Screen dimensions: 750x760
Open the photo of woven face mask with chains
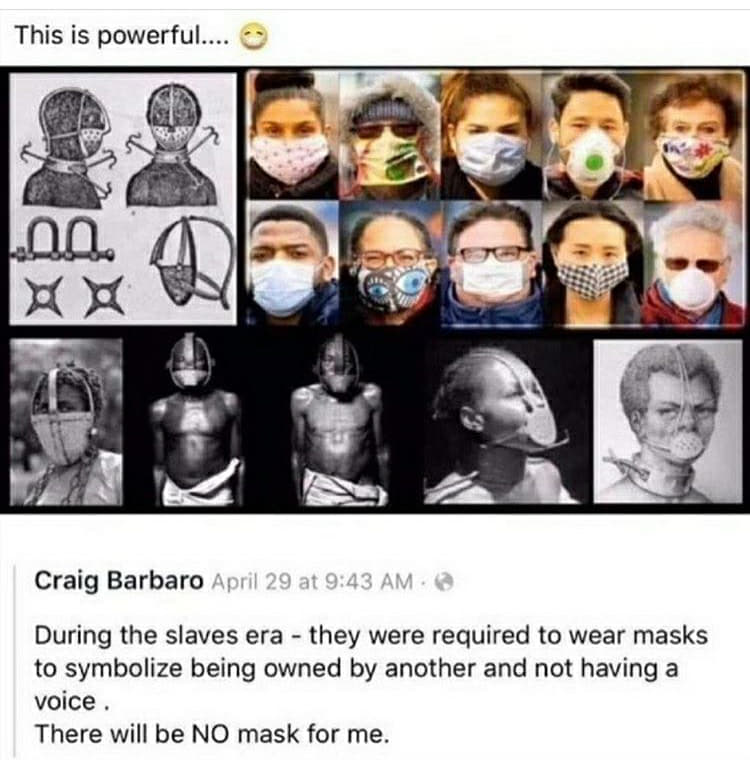pos(66,422)
